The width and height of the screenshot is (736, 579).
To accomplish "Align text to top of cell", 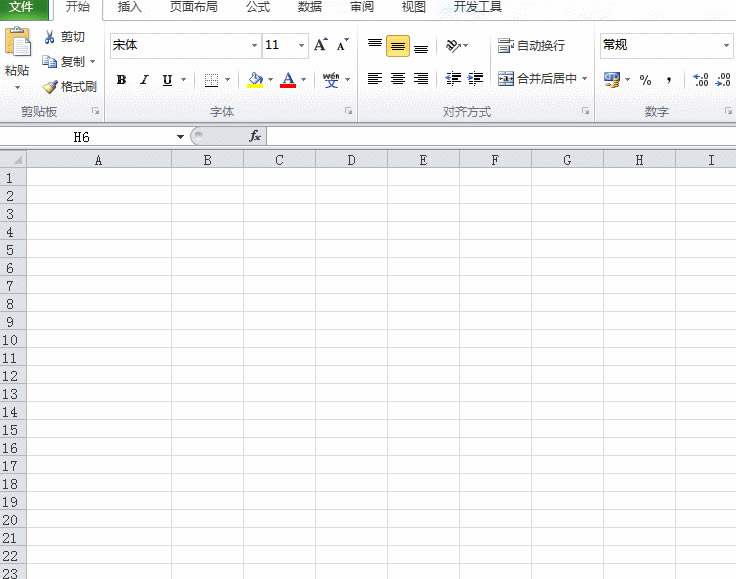I will point(375,46).
